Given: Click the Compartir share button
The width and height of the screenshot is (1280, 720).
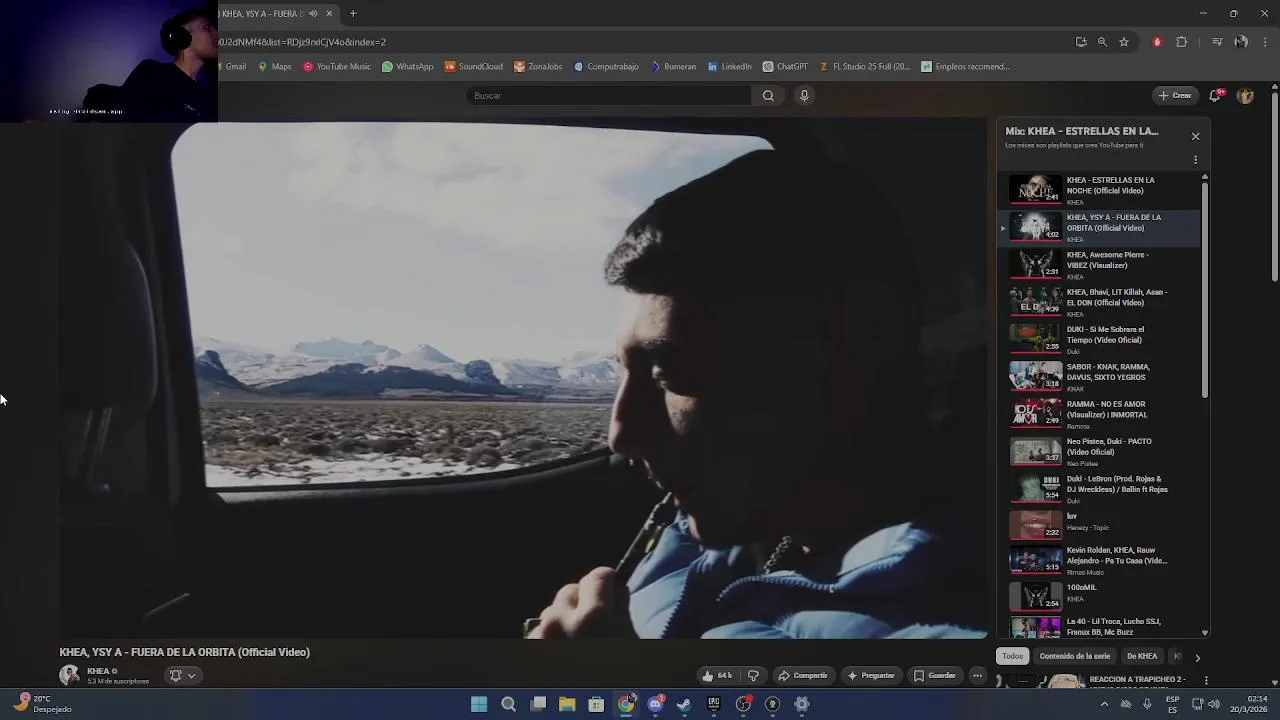Looking at the screenshot, I should [x=803, y=676].
